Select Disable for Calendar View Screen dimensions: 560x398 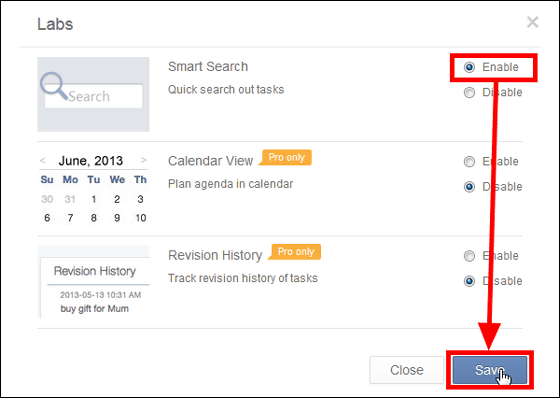pos(469,187)
